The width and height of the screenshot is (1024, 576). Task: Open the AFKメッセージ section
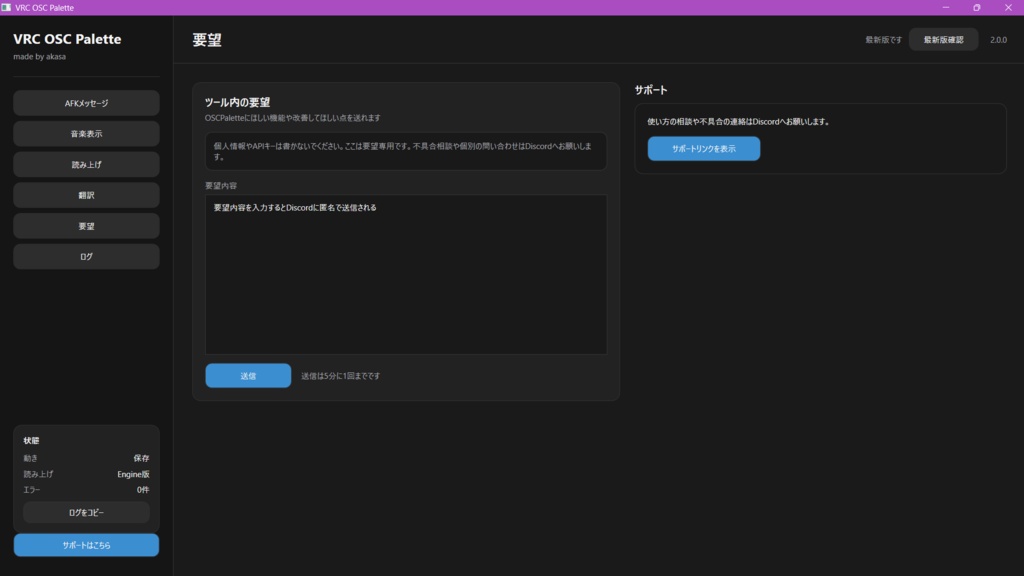pos(86,103)
